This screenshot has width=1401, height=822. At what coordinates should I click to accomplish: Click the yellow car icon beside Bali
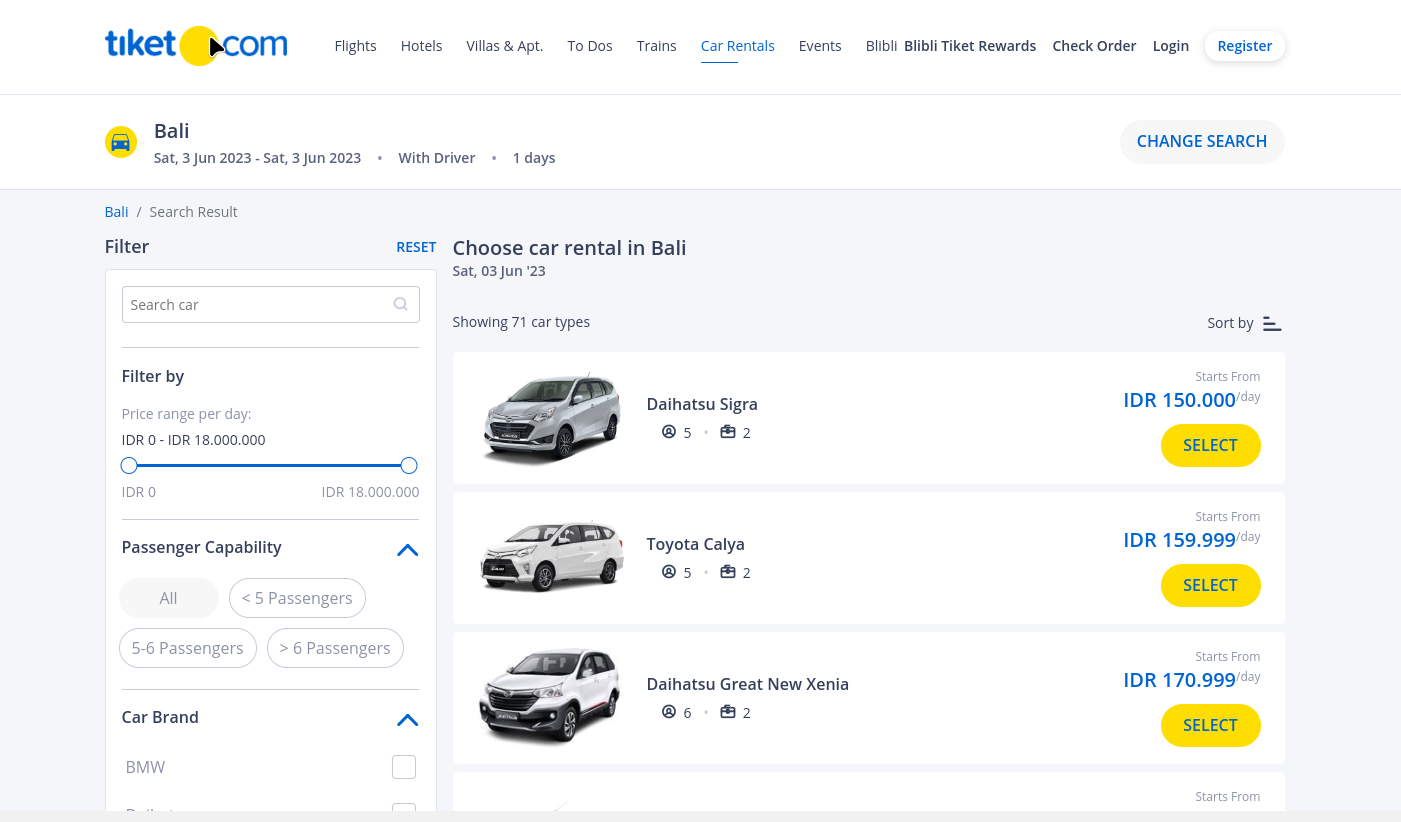[x=121, y=142]
